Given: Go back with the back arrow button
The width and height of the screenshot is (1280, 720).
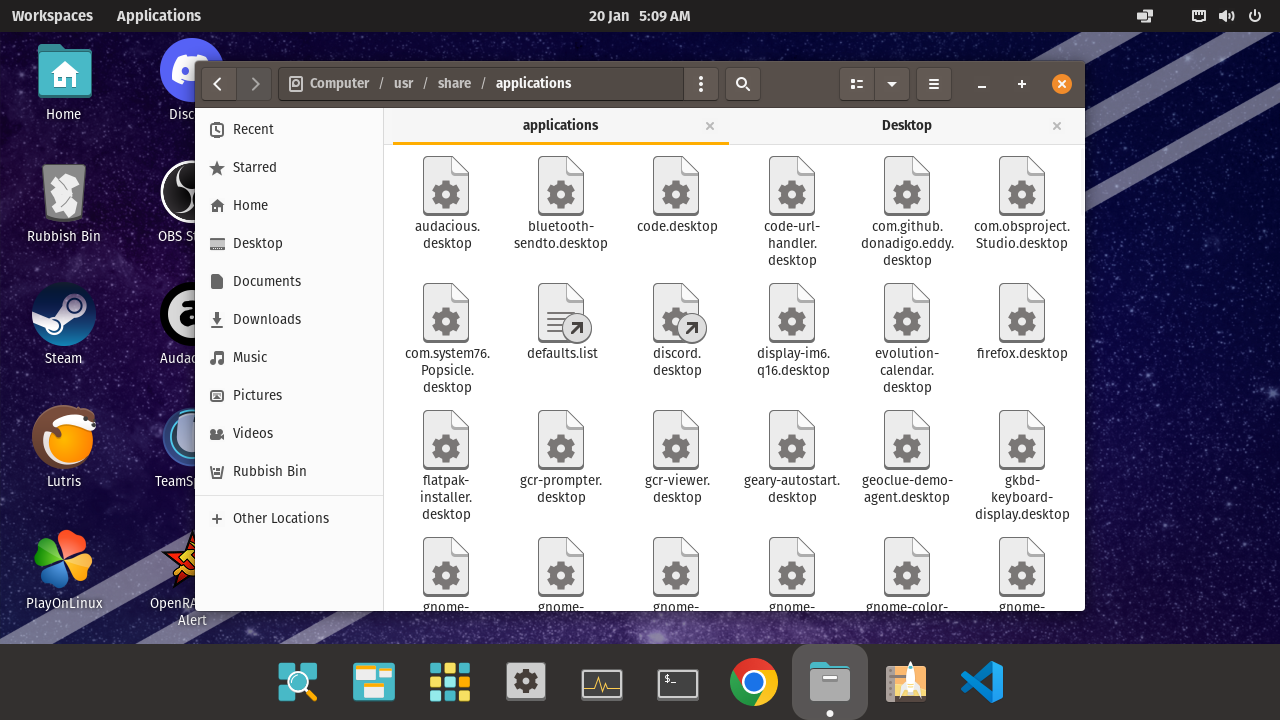Looking at the screenshot, I should coord(218,84).
